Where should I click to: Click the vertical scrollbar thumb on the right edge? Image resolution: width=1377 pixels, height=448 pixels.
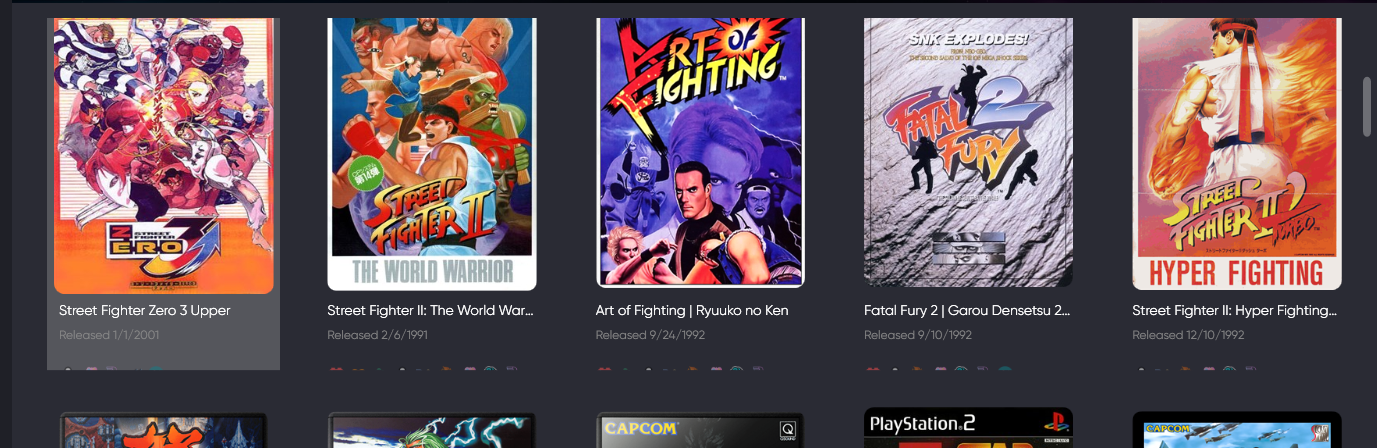pyautogui.click(x=1368, y=105)
